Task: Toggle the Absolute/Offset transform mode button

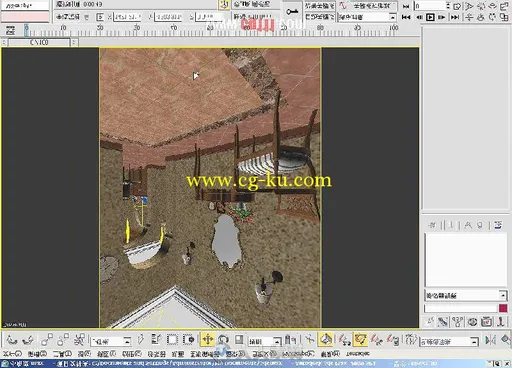Action: (100, 17)
